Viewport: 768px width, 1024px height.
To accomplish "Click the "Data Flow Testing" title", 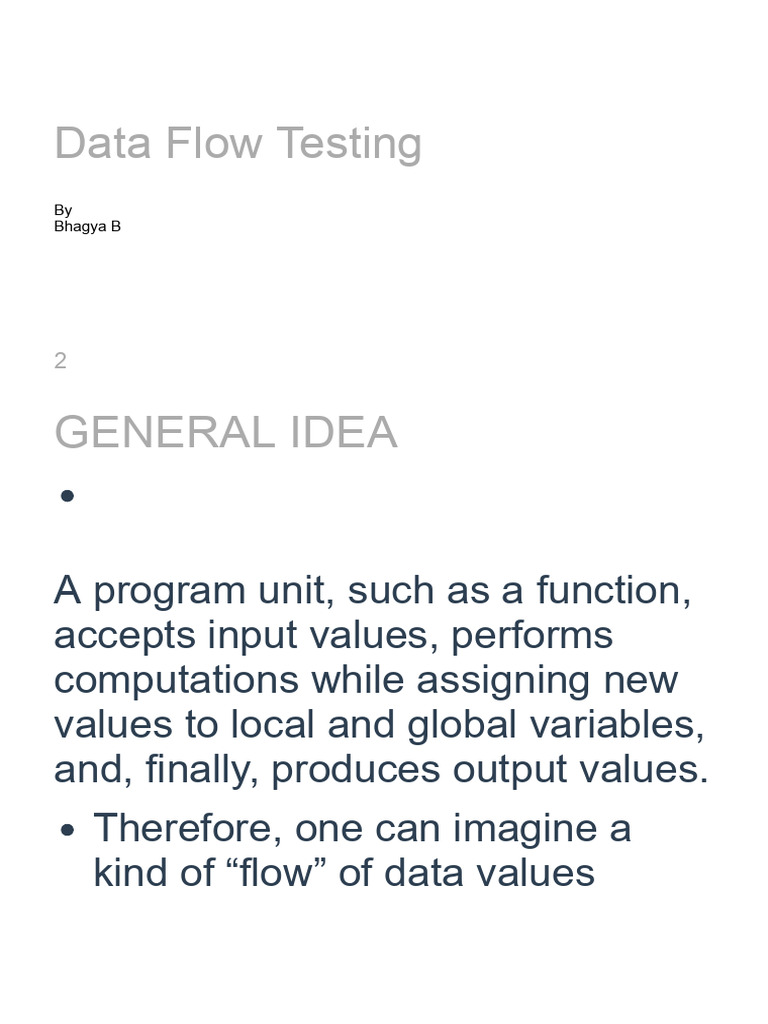I will [x=237, y=144].
